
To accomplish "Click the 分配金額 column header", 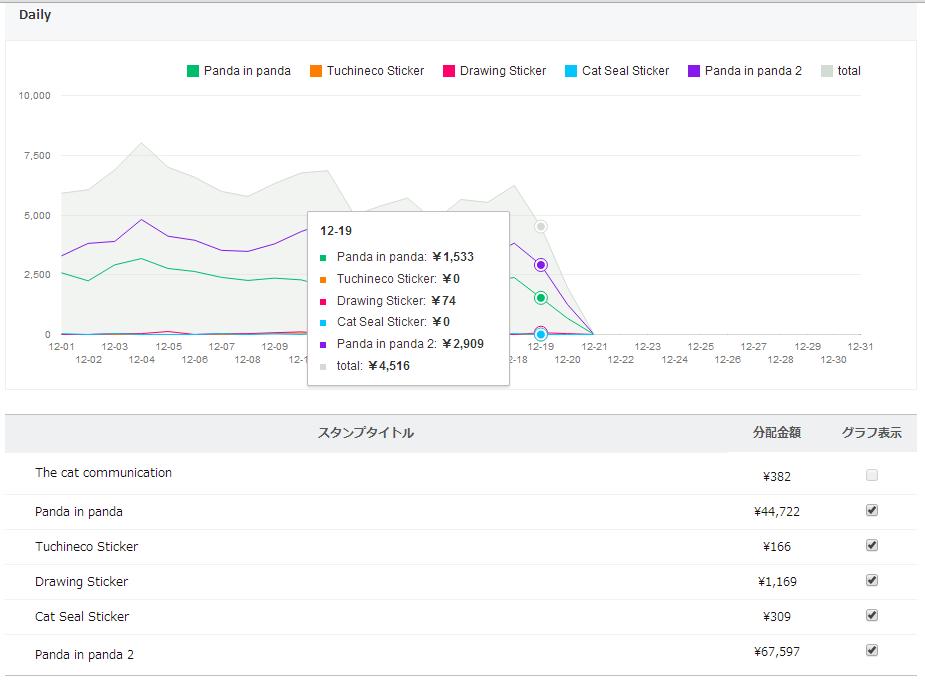I will click(x=776, y=432).
